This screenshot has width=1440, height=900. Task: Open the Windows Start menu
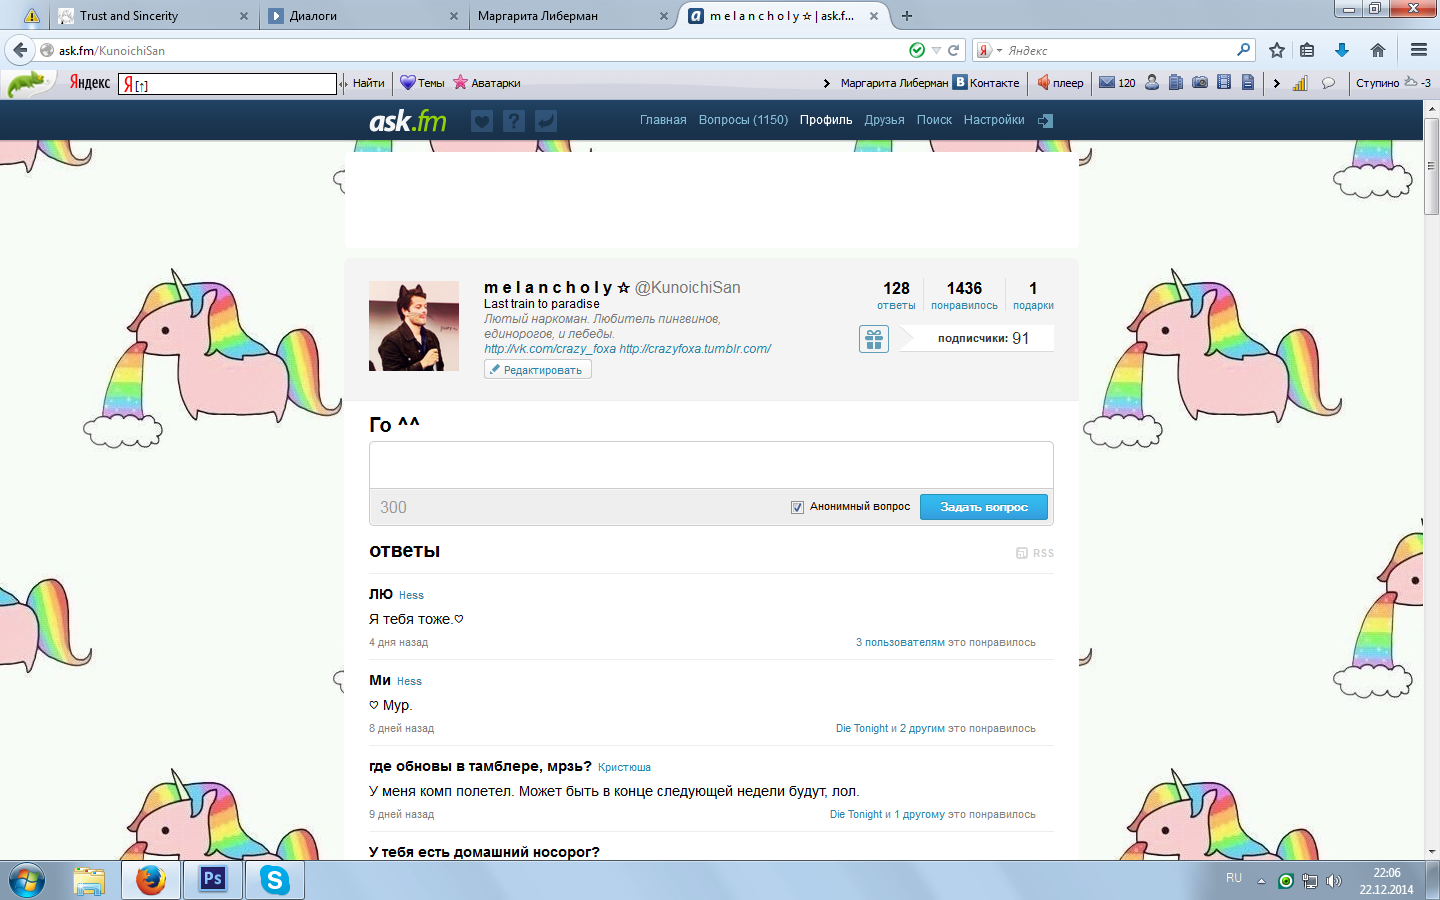pos(27,880)
